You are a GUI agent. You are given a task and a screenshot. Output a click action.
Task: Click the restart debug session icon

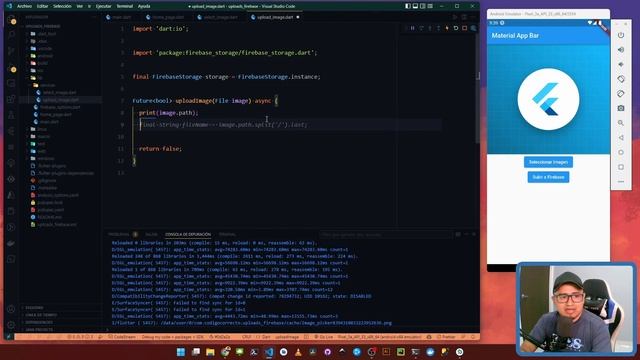(456, 28)
